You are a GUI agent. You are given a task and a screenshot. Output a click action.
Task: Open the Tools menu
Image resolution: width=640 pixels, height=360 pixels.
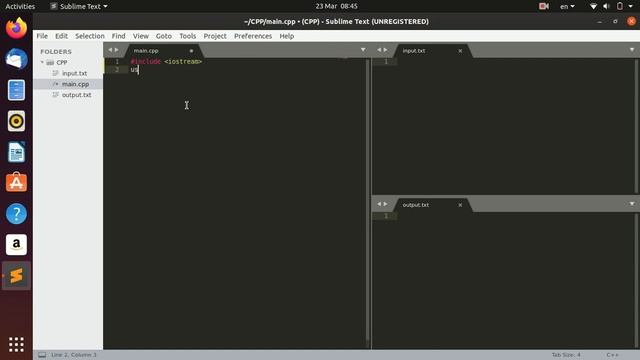[x=187, y=36]
